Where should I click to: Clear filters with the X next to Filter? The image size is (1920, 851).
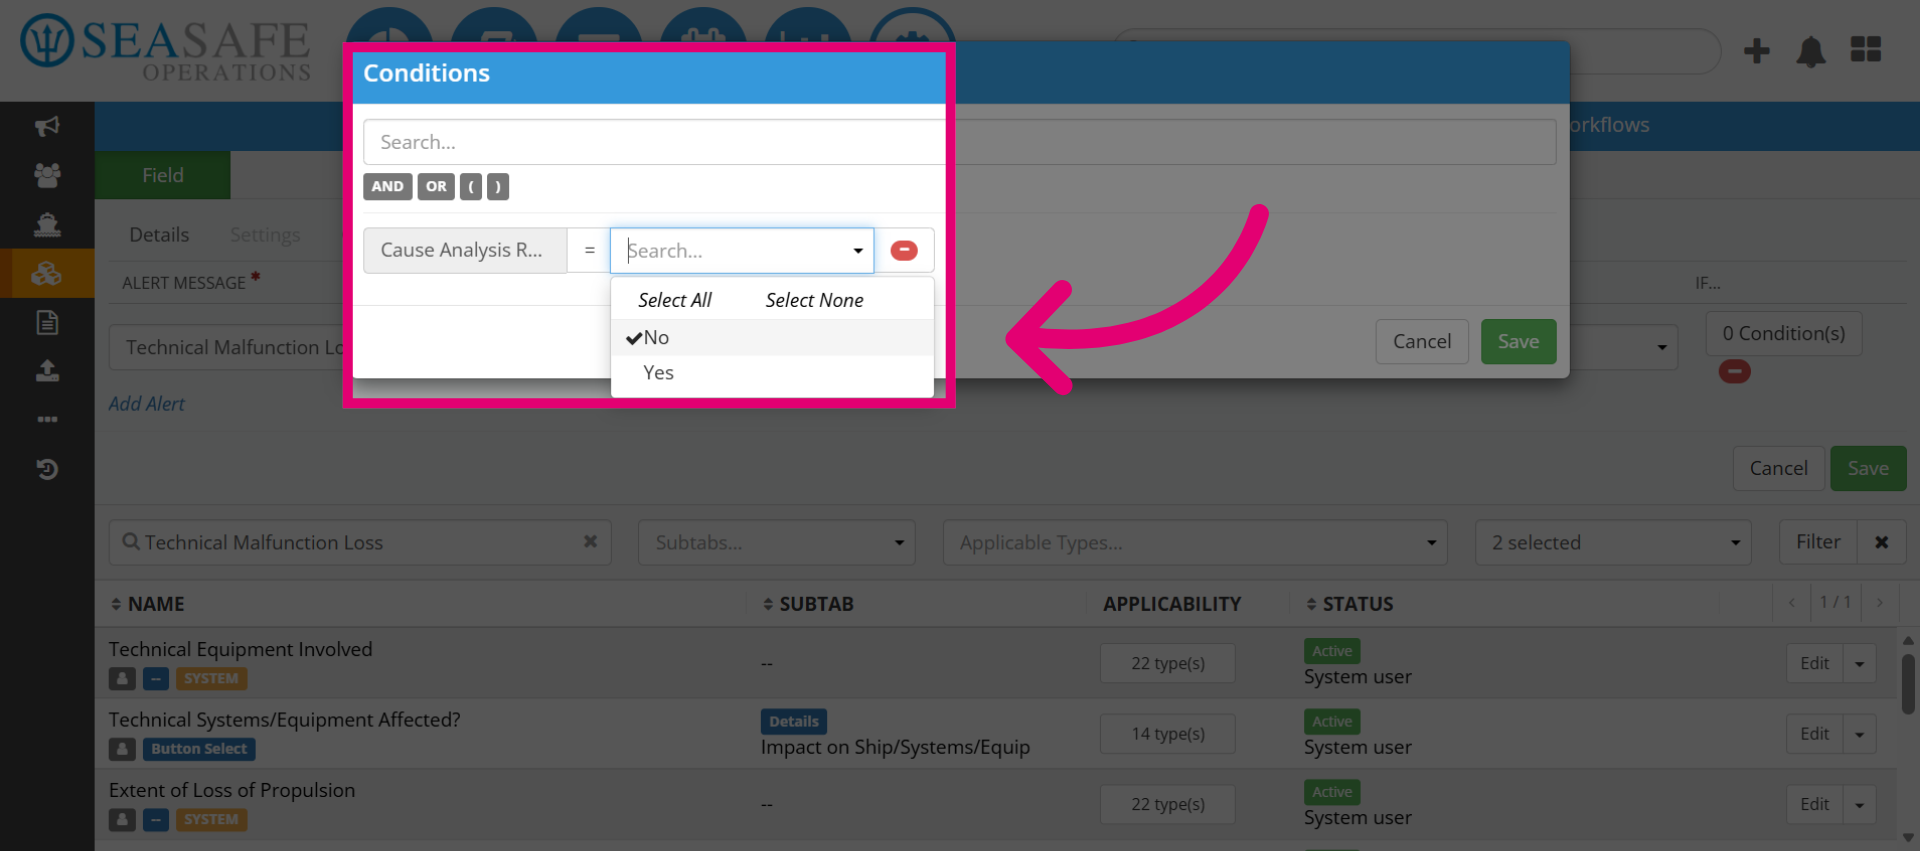[x=1882, y=542]
